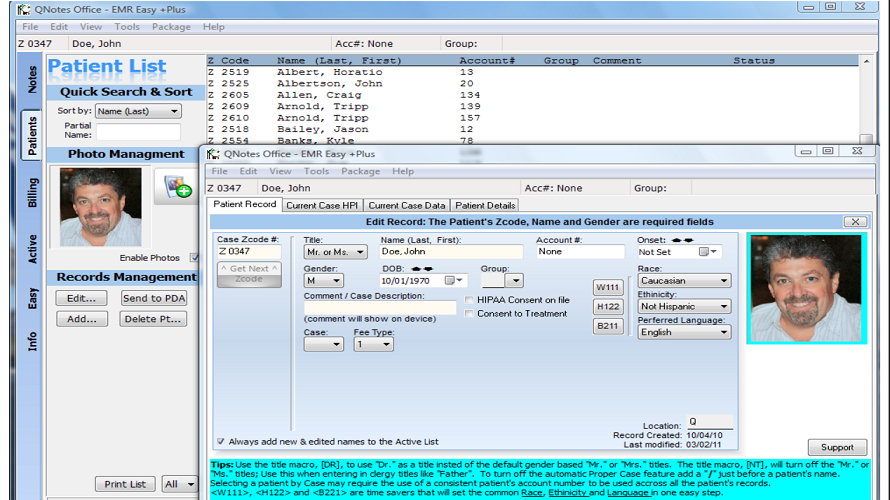Switch to the Current Case HPI tab
Viewport: 890px width, 500px height.
click(321, 205)
